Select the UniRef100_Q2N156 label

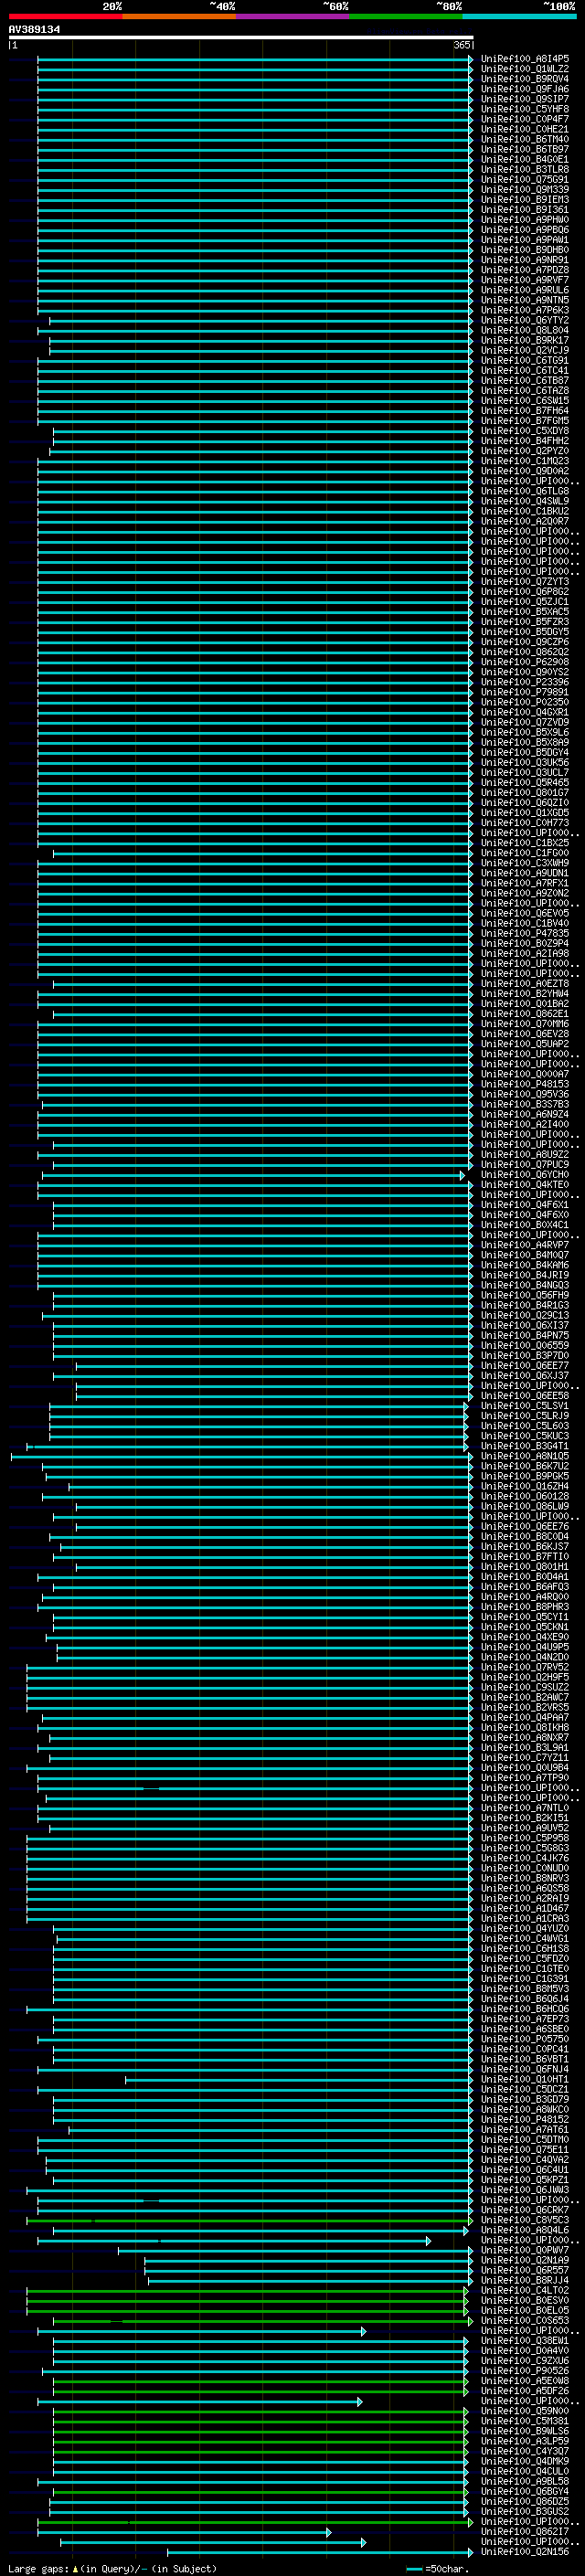click(525, 2552)
